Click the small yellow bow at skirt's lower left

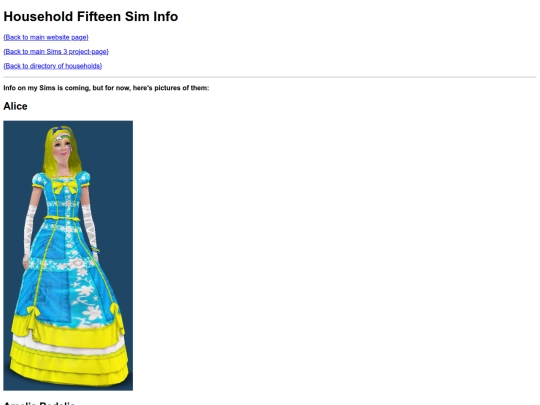point(33,313)
